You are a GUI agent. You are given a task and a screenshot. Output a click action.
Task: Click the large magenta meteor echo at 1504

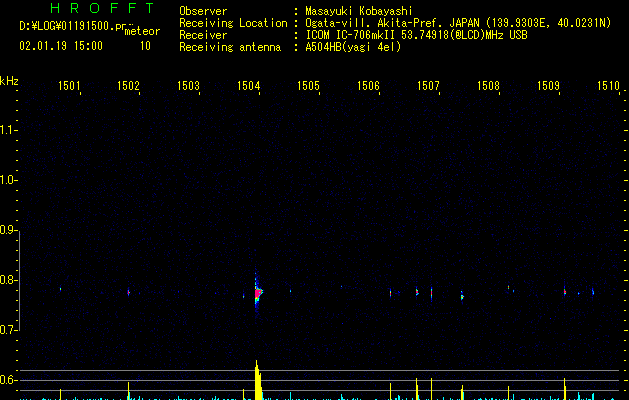click(258, 293)
